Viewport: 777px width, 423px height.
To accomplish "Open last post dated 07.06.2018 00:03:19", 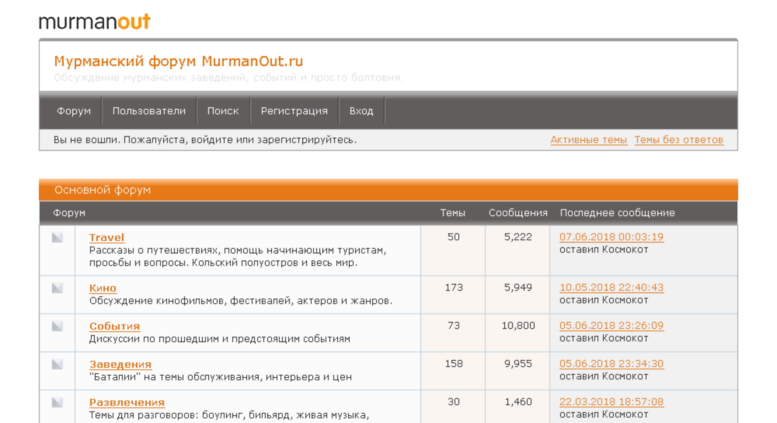I will [611, 237].
